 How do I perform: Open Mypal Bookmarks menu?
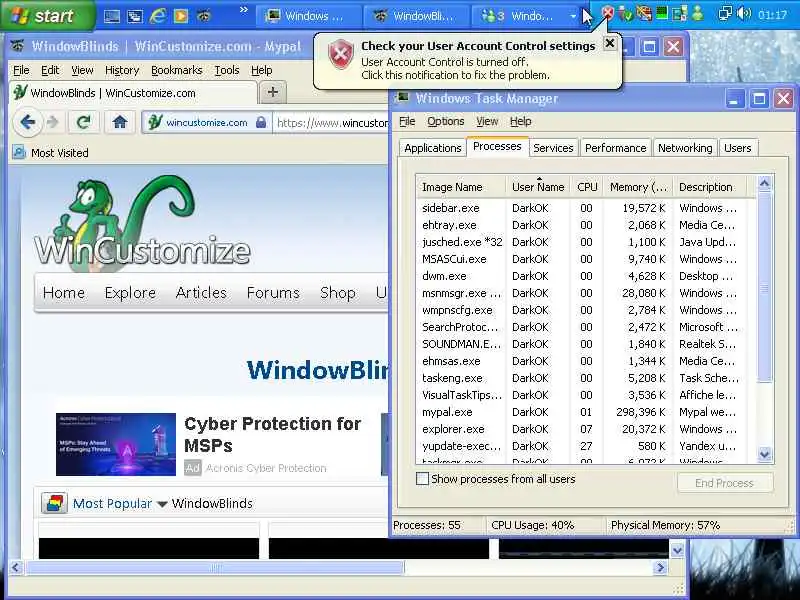(x=177, y=70)
